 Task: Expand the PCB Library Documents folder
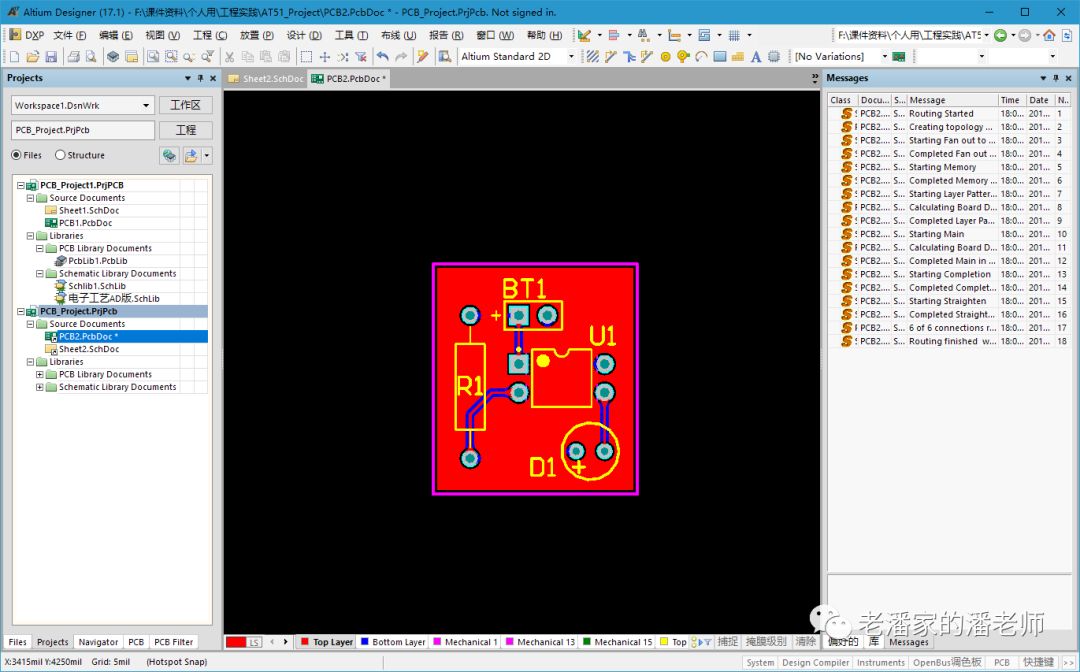point(40,375)
